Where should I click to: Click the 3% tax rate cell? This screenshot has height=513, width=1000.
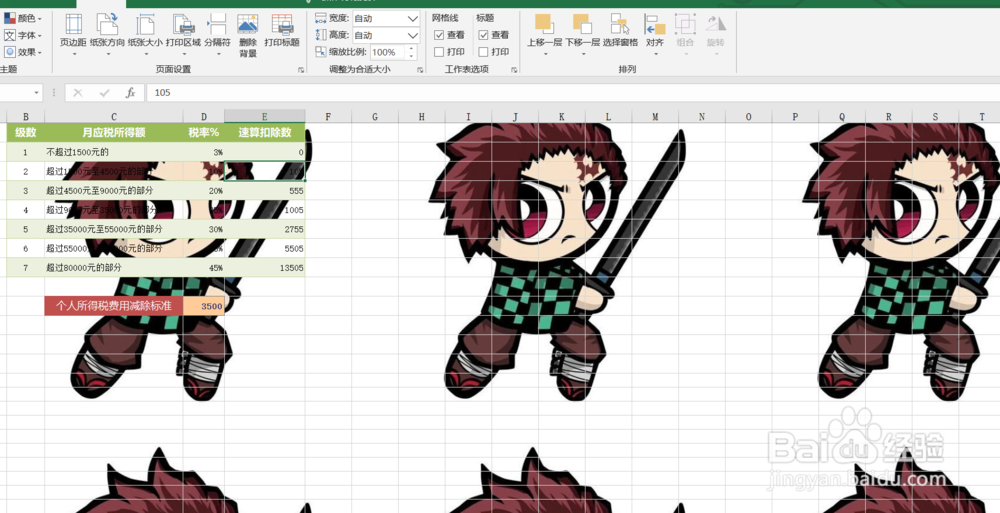[x=203, y=152]
